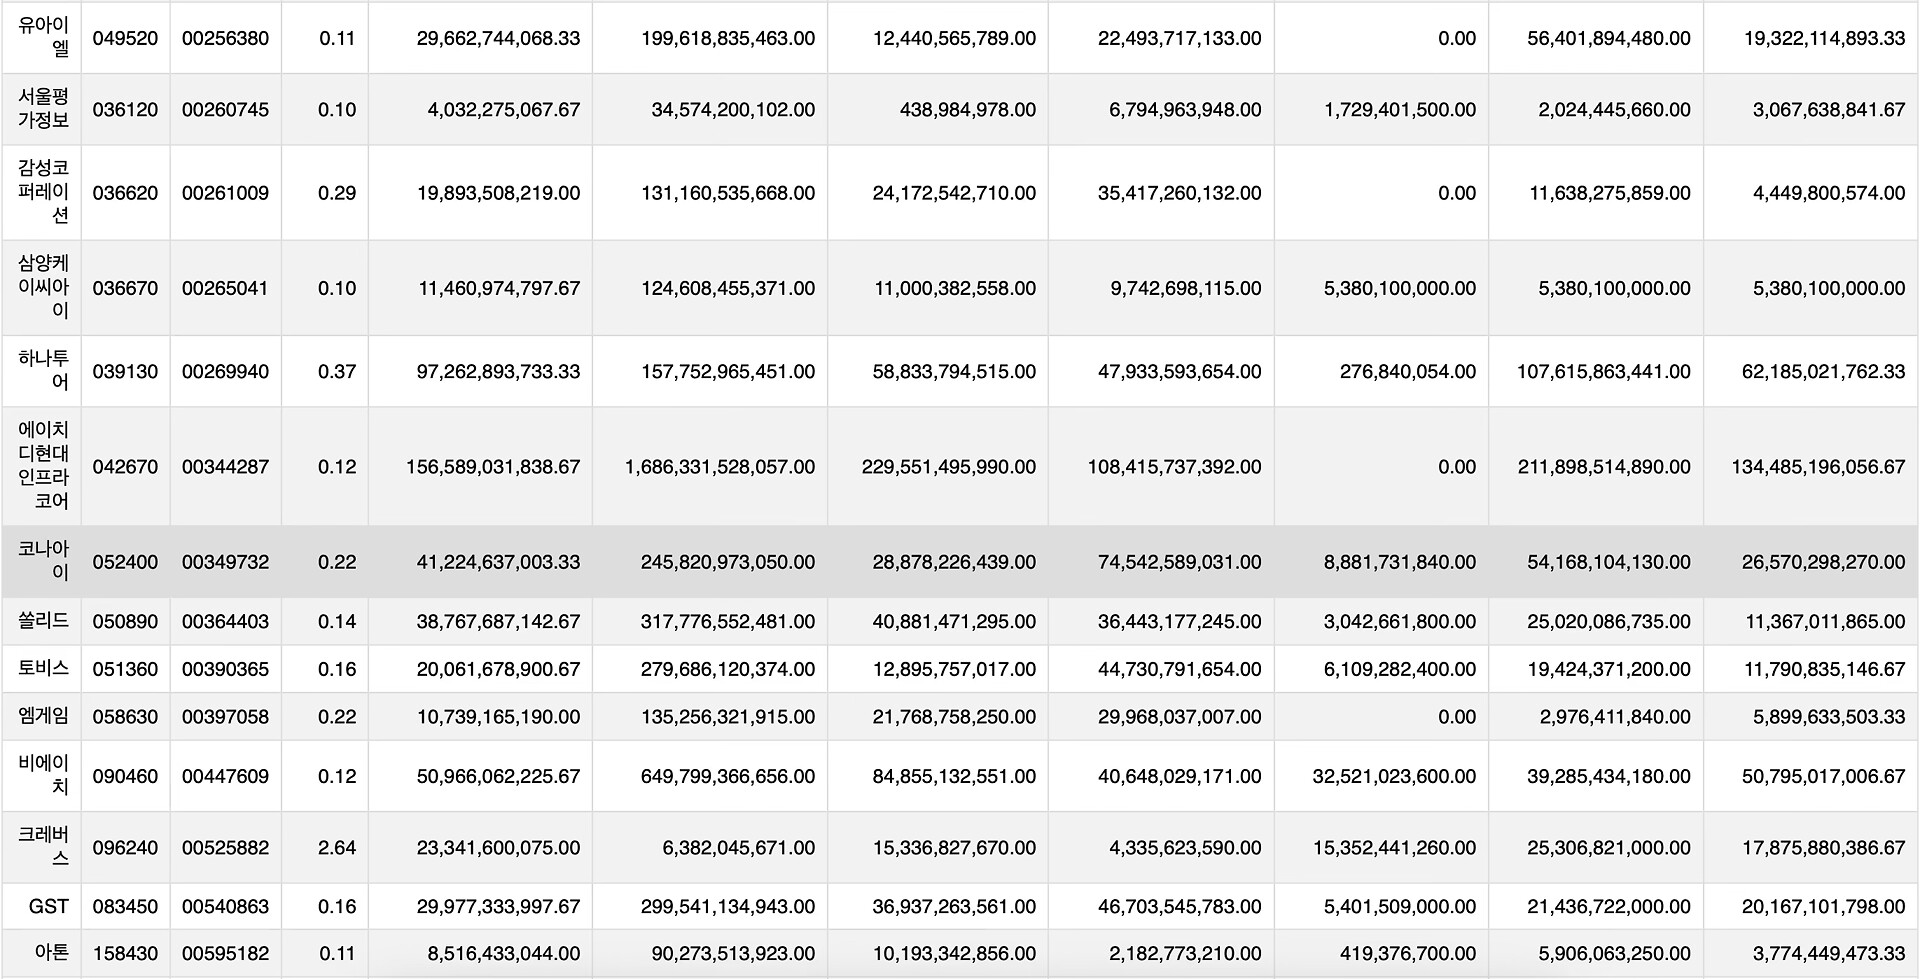The image size is (1920, 979).
Task: Select the 토비스 company name cell
Action: 42,669
